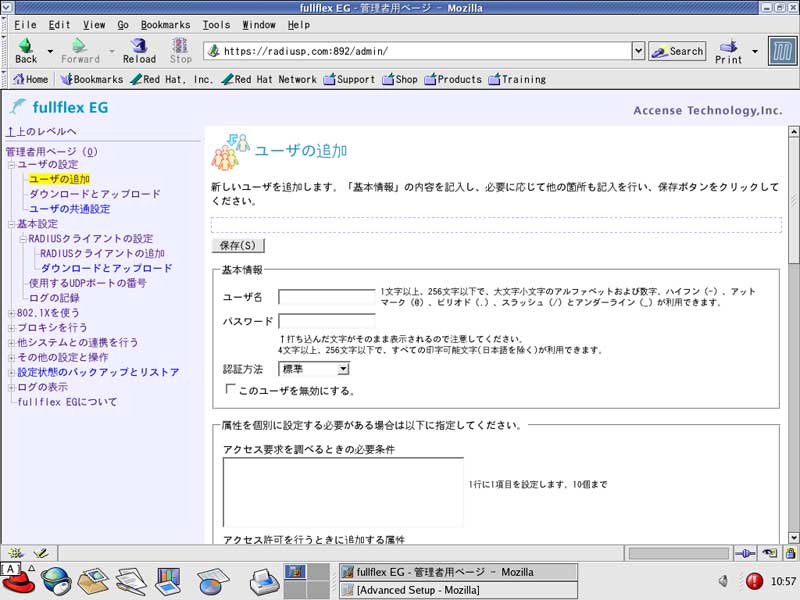Open the URL bar history dropdown arrow
The image size is (800, 600).
point(638,51)
